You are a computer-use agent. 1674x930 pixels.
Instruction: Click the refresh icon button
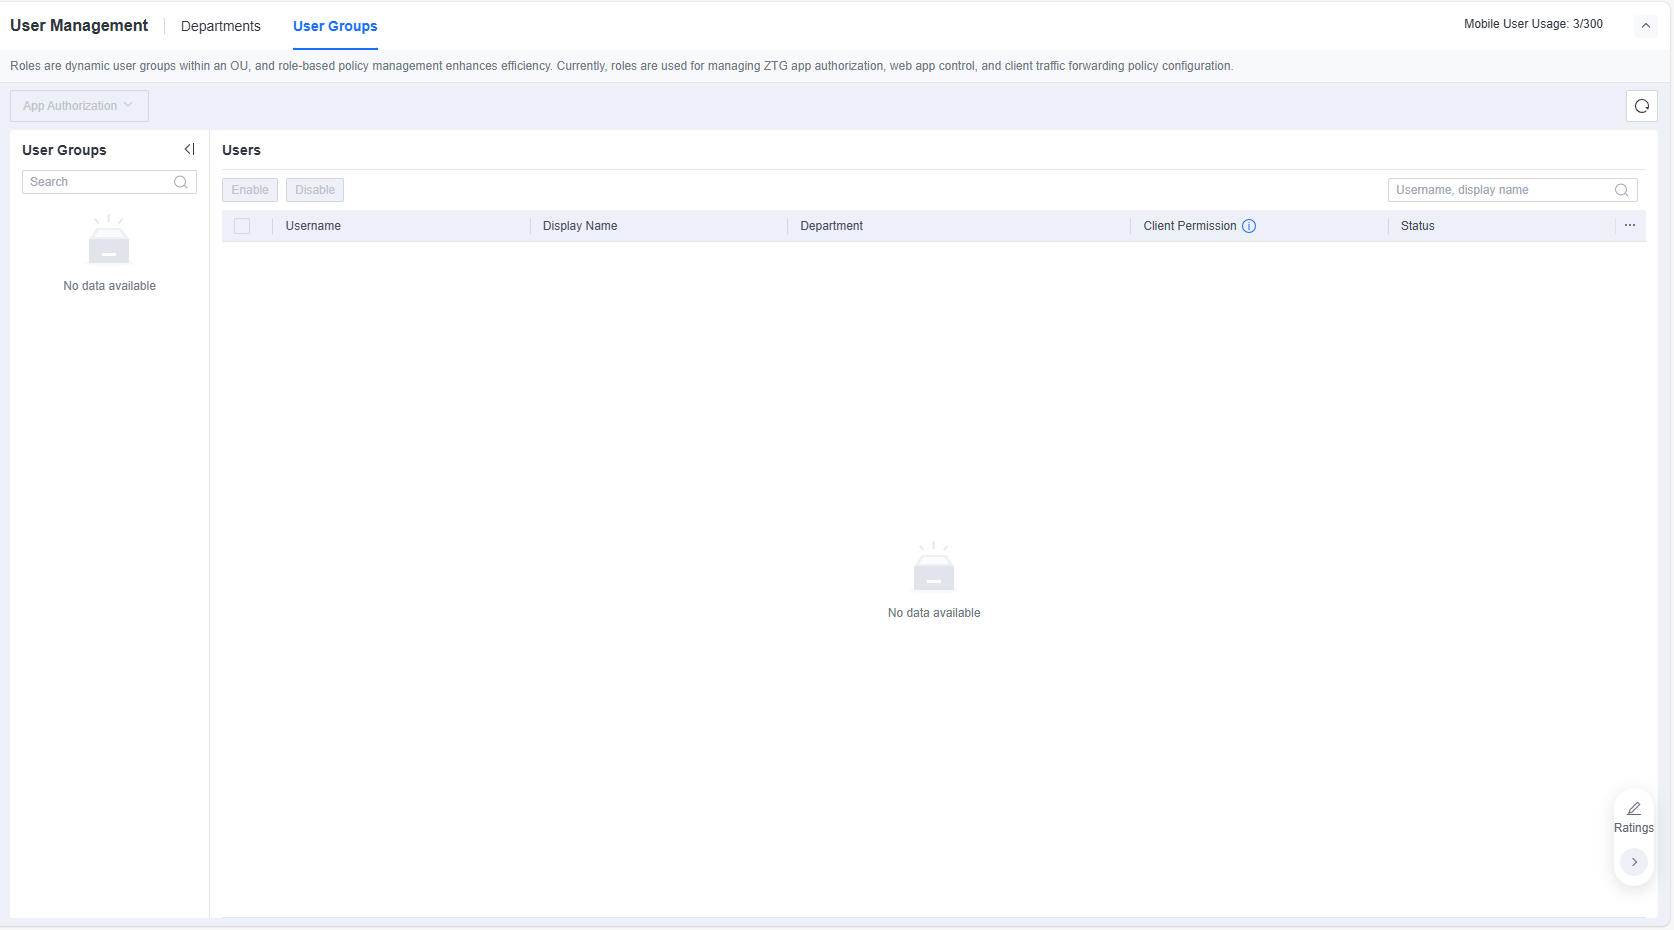point(1641,106)
